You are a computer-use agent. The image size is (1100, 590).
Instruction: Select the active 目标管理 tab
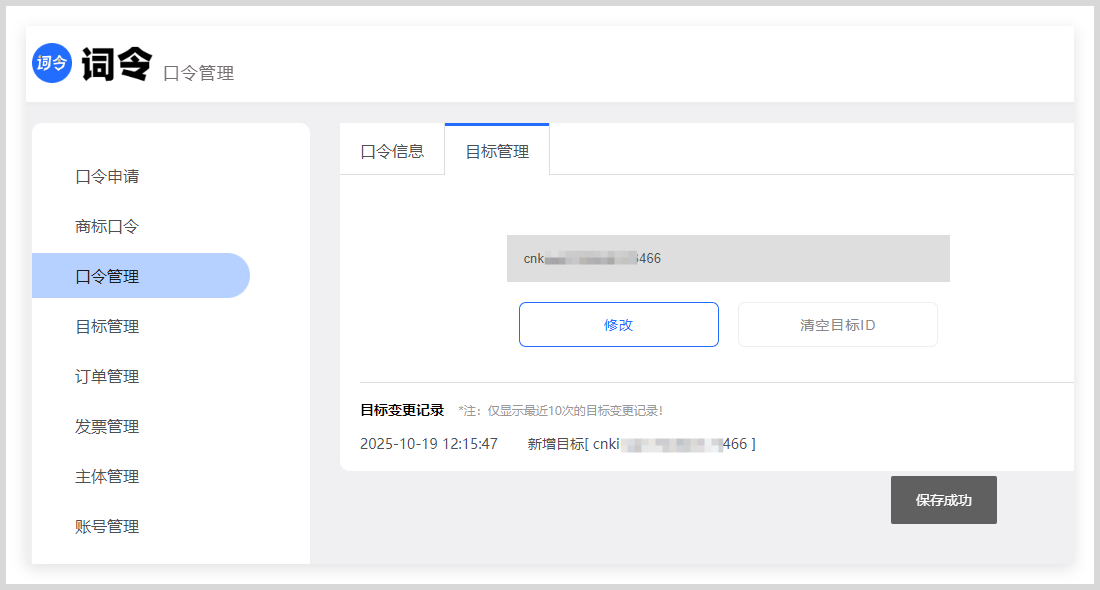click(x=497, y=152)
